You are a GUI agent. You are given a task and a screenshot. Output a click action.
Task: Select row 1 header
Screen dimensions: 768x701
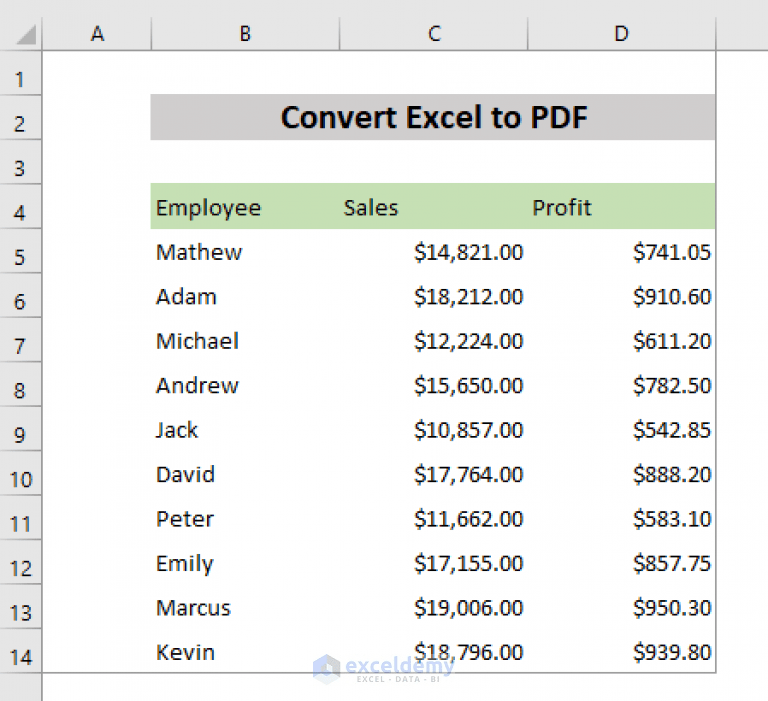(21, 73)
